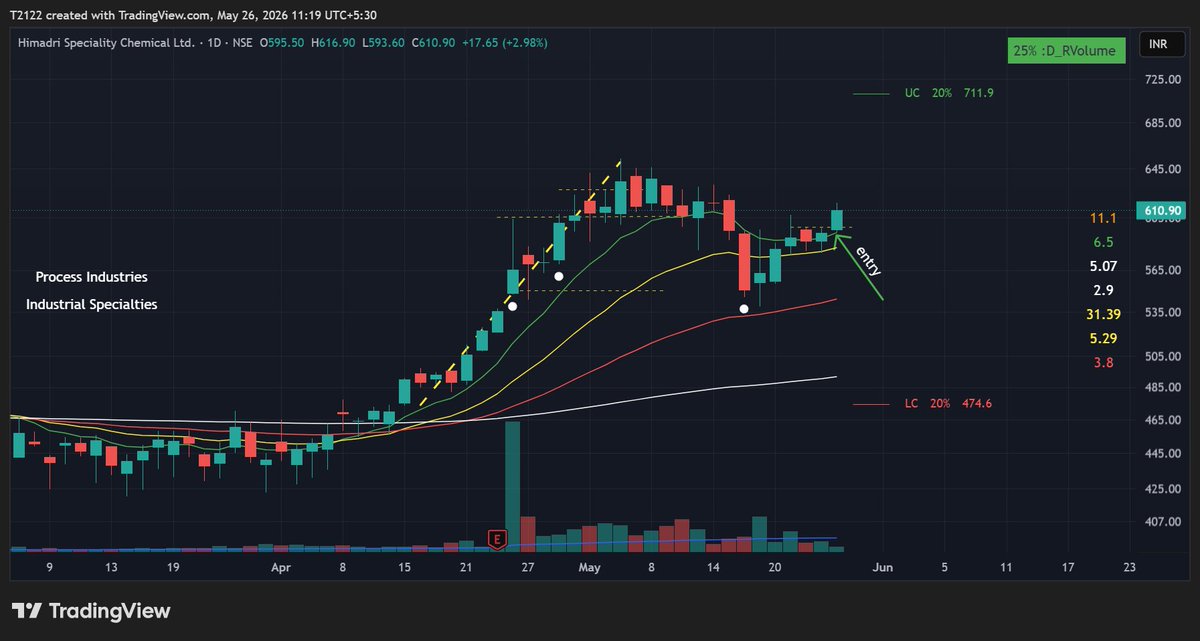
Task: Select the close value C610.90 in header
Action: [433, 43]
